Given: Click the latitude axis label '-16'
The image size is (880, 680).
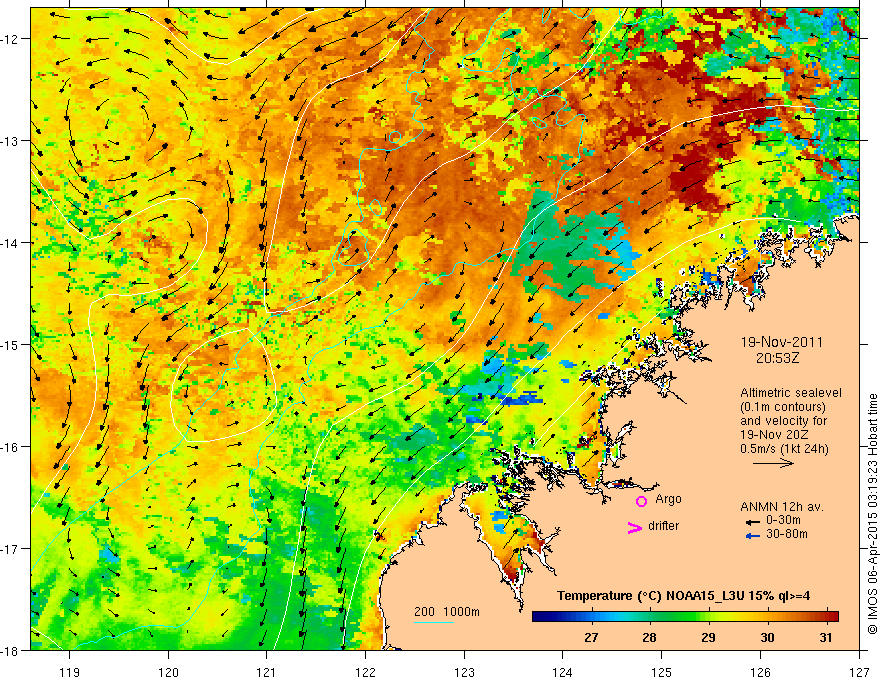Looking at the screenshot, I should (11, 447).
